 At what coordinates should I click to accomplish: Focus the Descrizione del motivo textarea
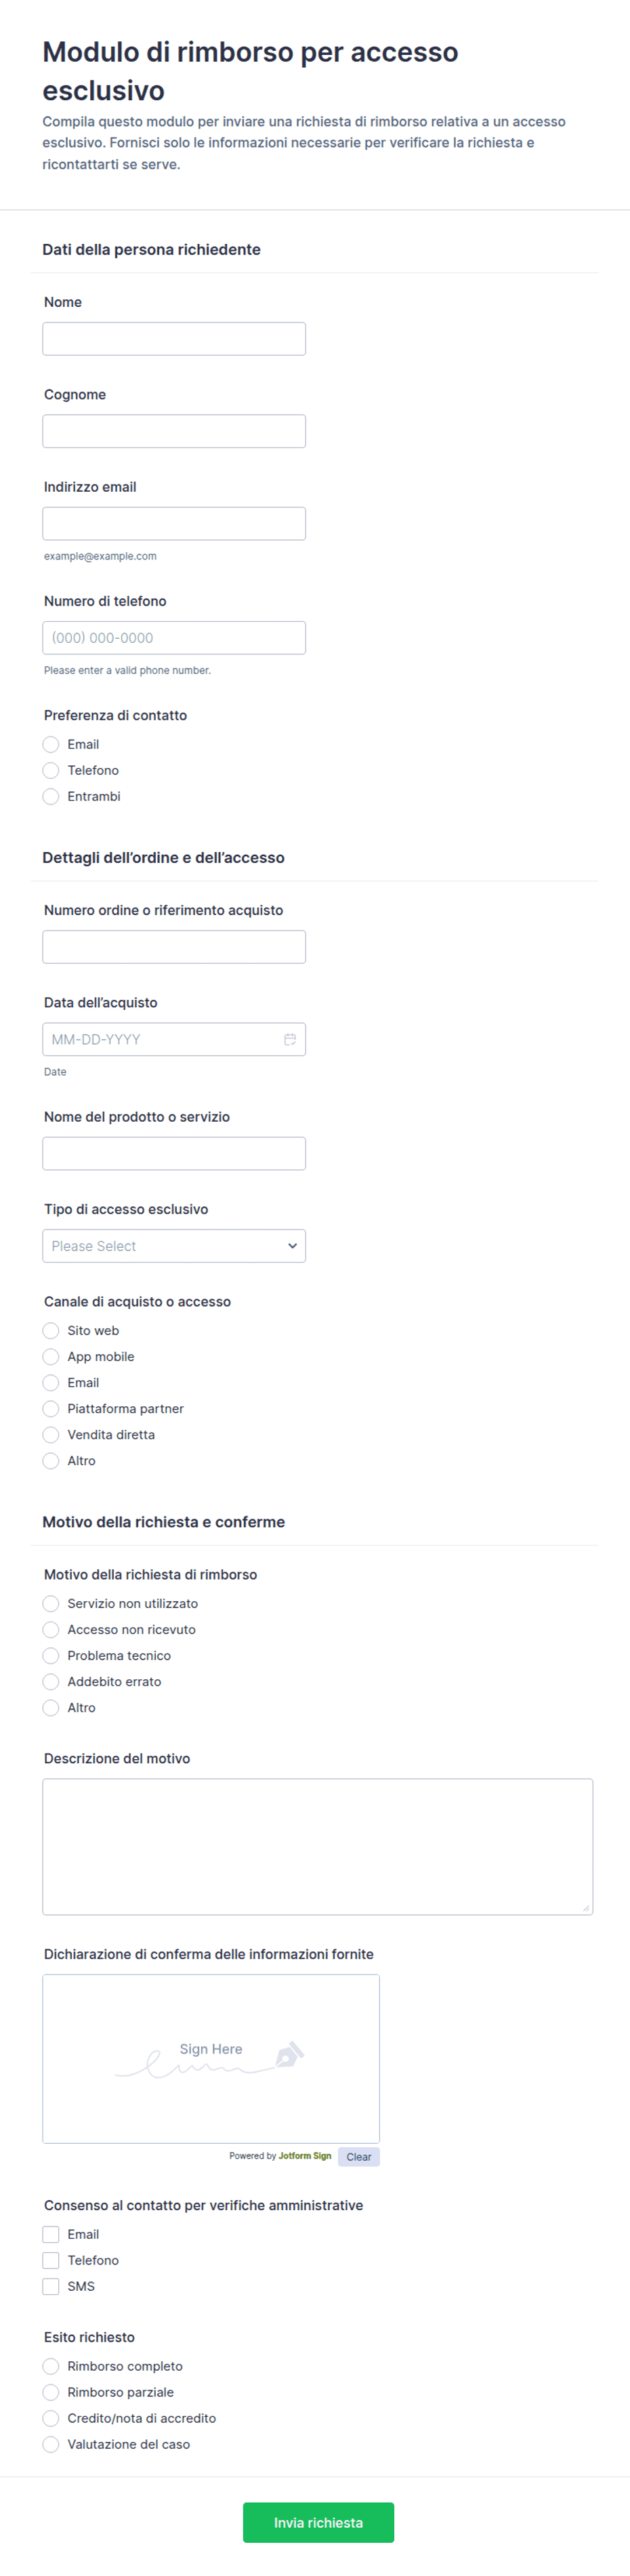coord(318,1847)
